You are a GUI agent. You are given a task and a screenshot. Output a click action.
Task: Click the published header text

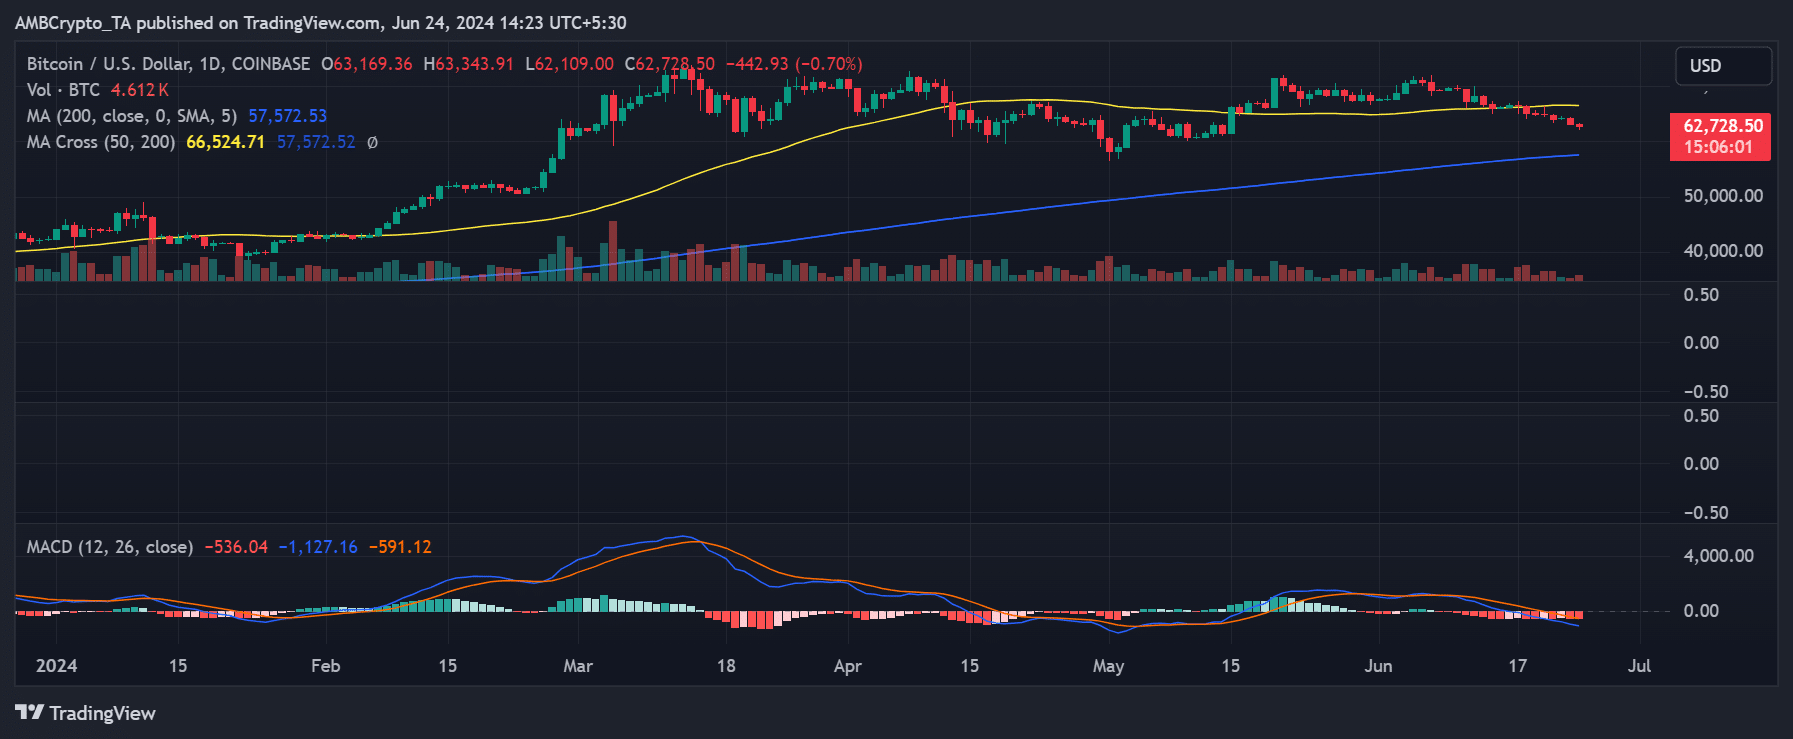pyautogui.click(x=321, y=23)
